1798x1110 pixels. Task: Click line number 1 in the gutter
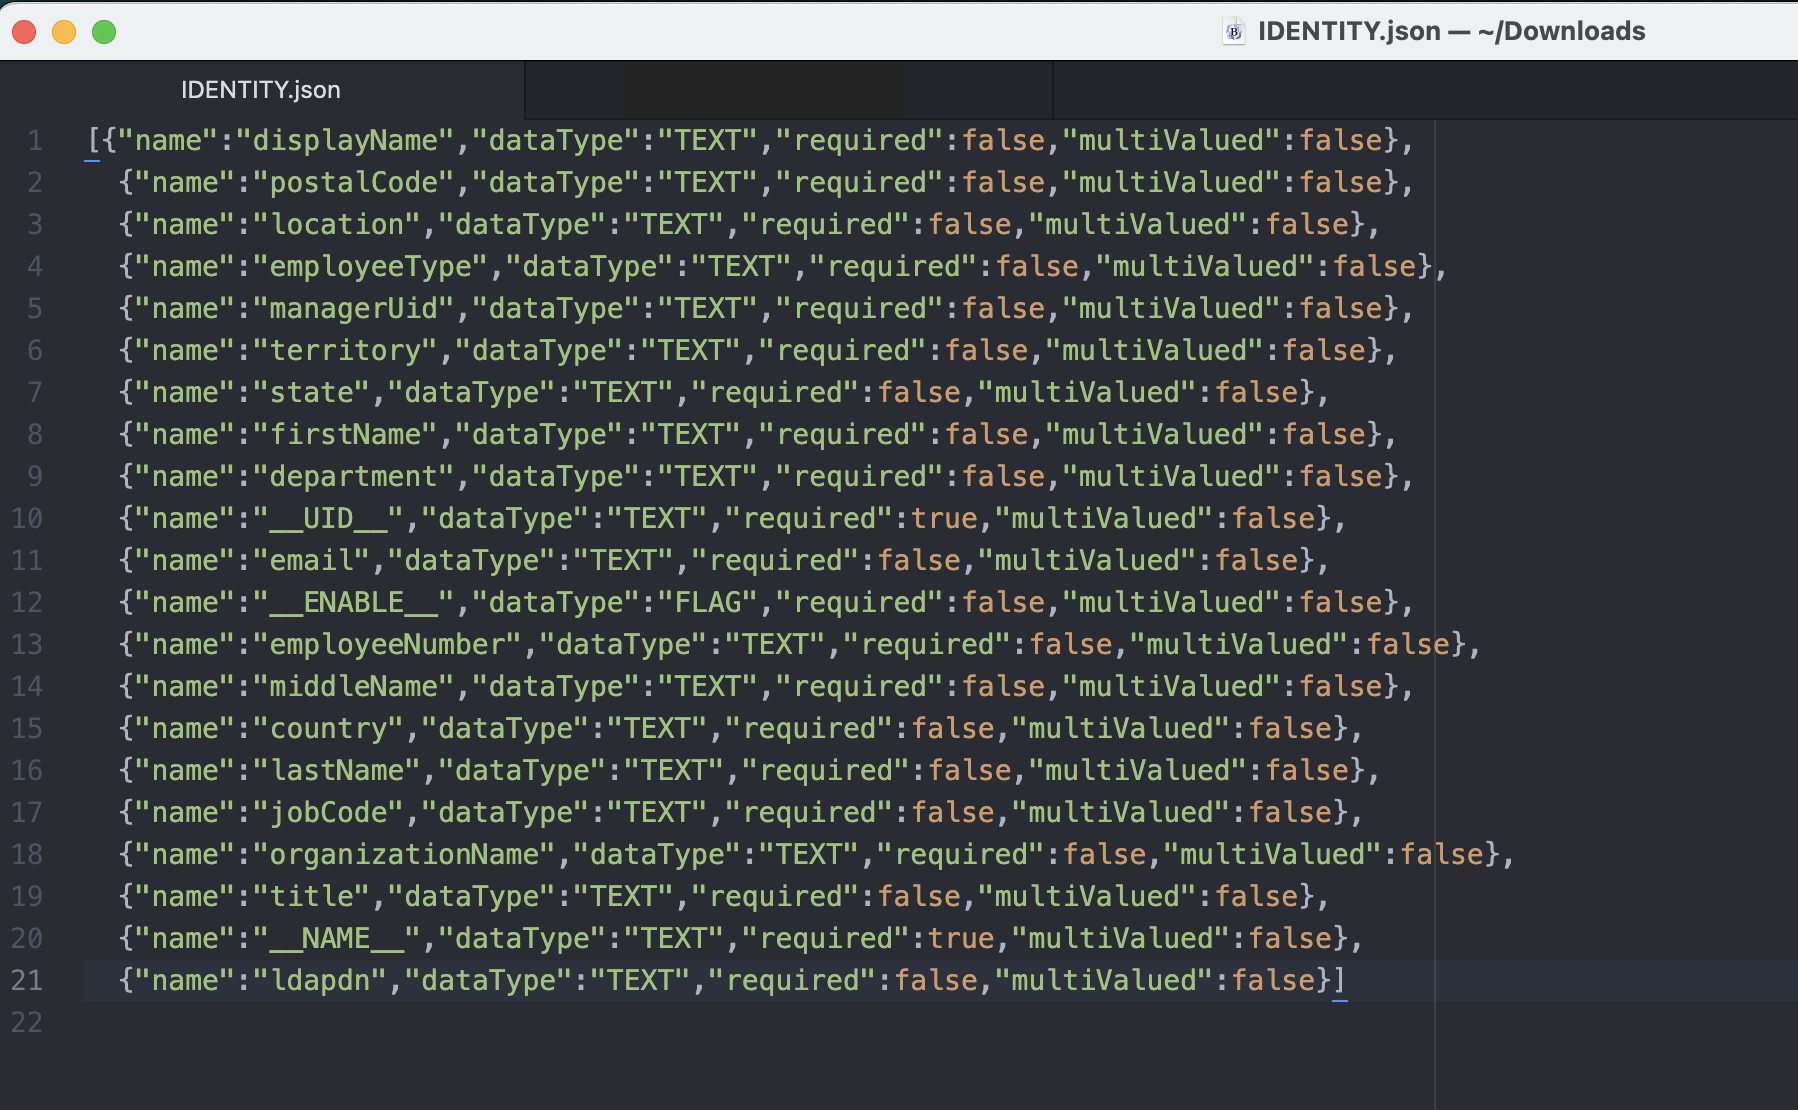(x=35, y=141)
